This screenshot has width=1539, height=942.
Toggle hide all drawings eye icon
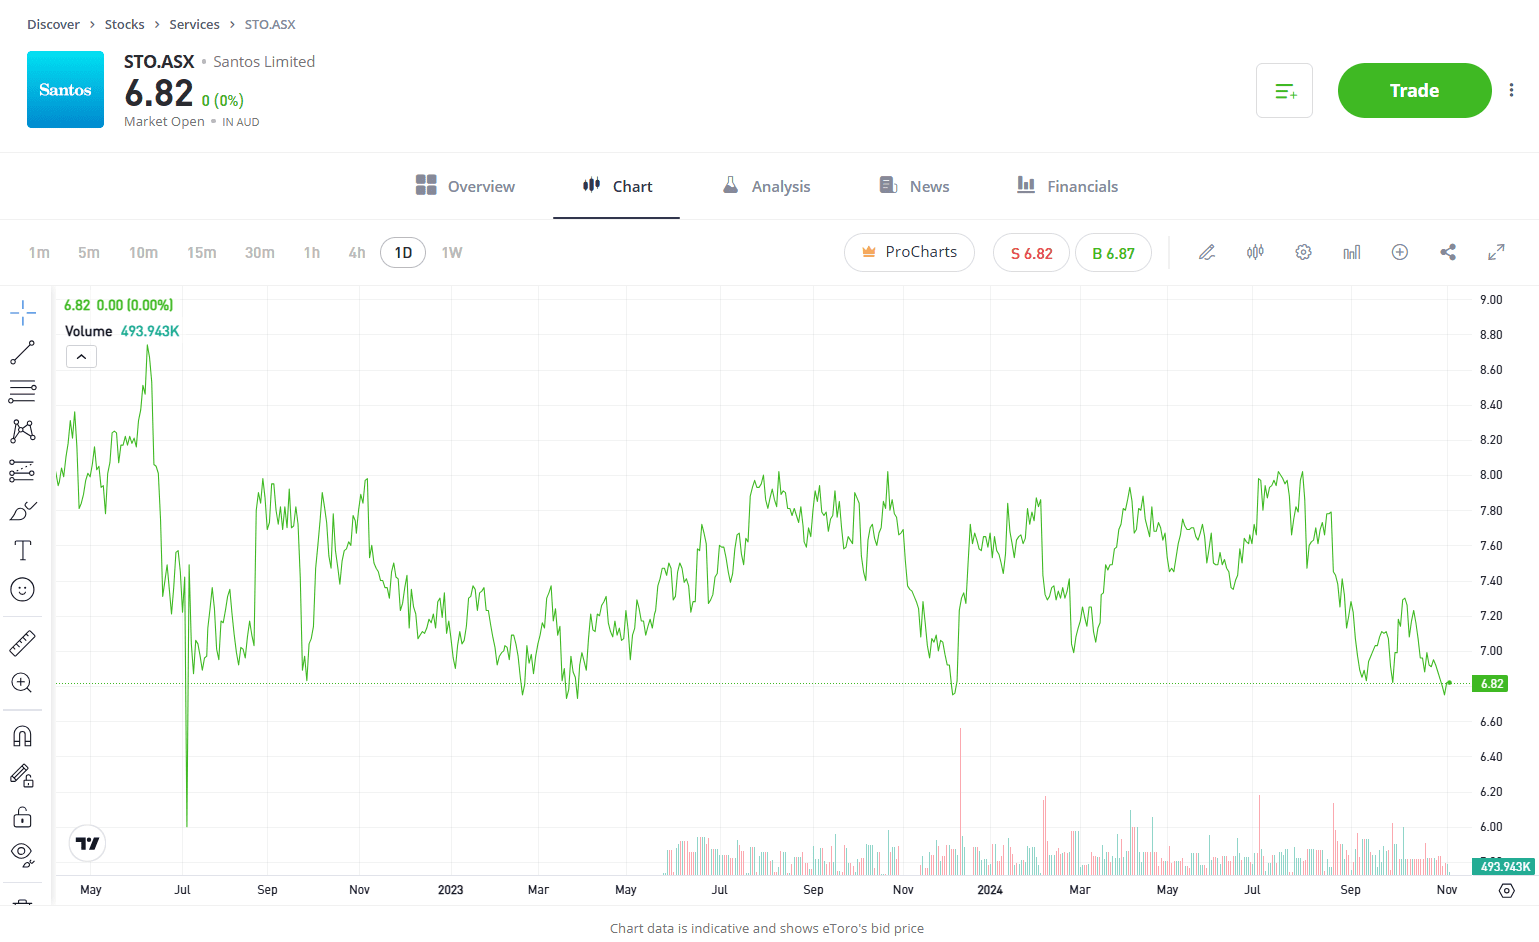[23, 855]
